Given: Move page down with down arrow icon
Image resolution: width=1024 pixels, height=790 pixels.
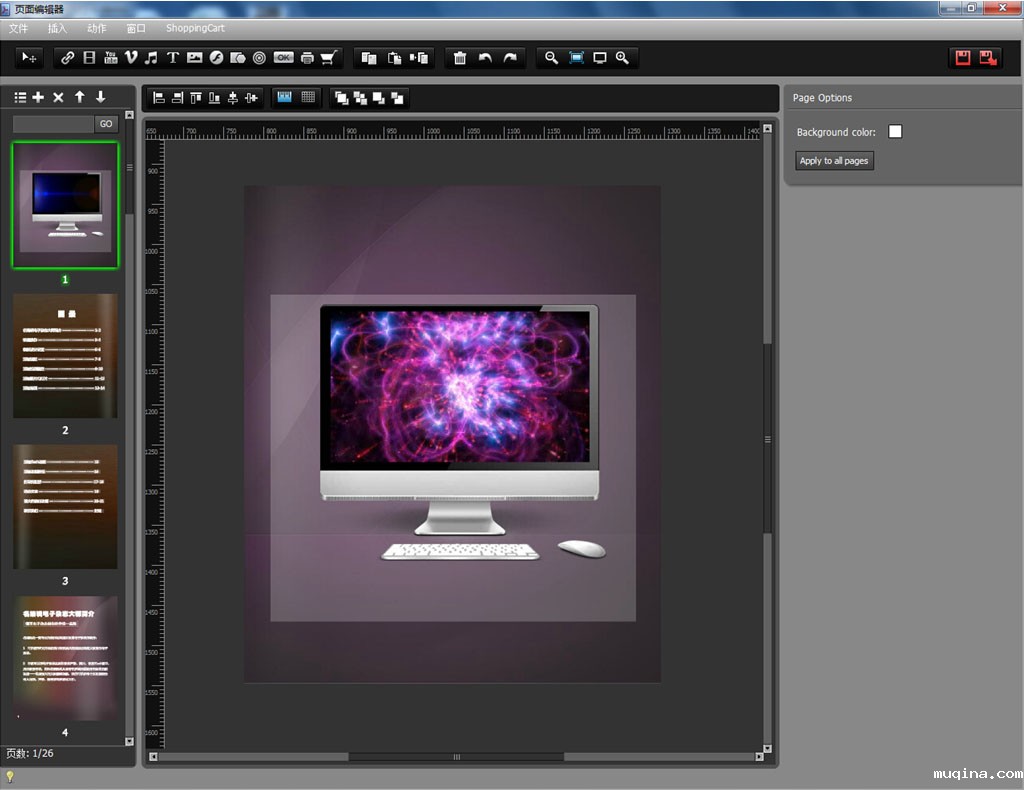Looking at the screenshot, I should pyautogui.click(x=100, y=97).
